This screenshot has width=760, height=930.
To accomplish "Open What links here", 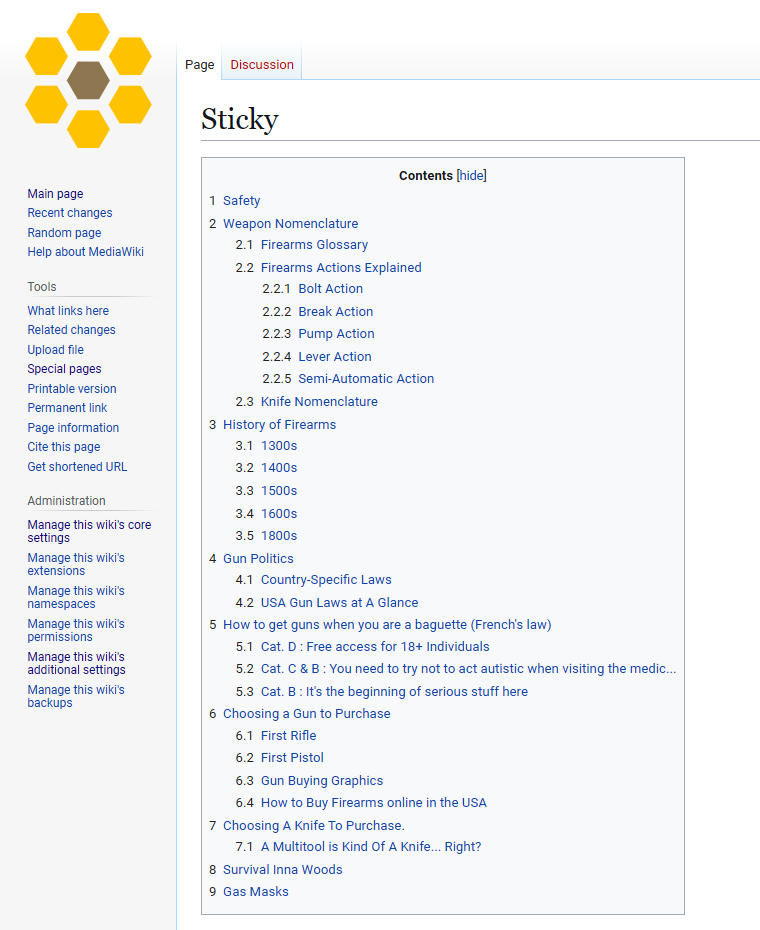I will [x=68, y=311].
